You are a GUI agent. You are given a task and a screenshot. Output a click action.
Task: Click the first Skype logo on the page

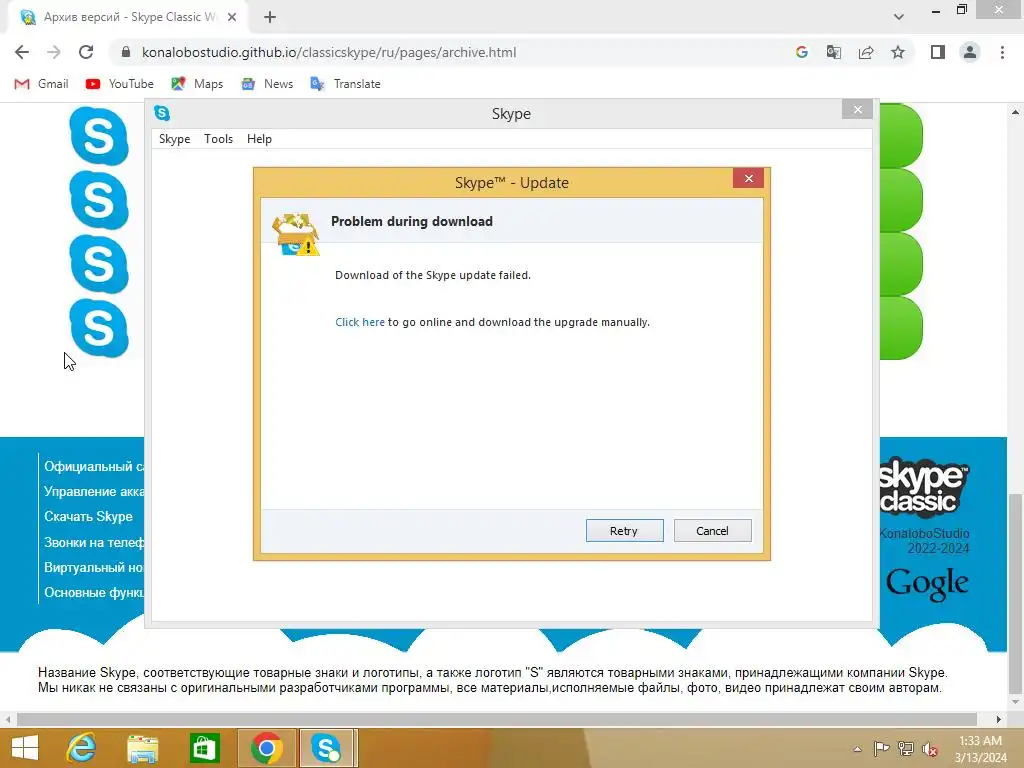99,136
